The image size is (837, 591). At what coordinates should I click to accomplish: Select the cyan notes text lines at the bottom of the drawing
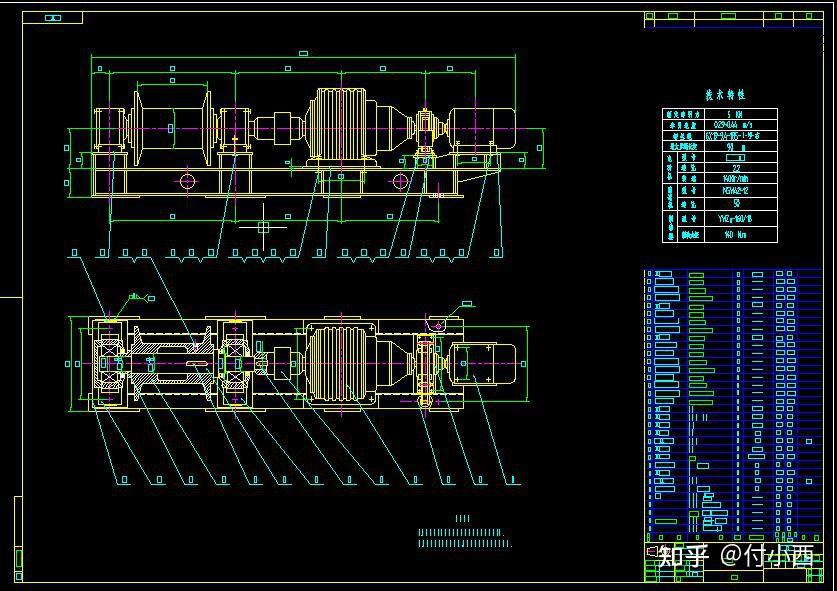click(x=464, y=538)
